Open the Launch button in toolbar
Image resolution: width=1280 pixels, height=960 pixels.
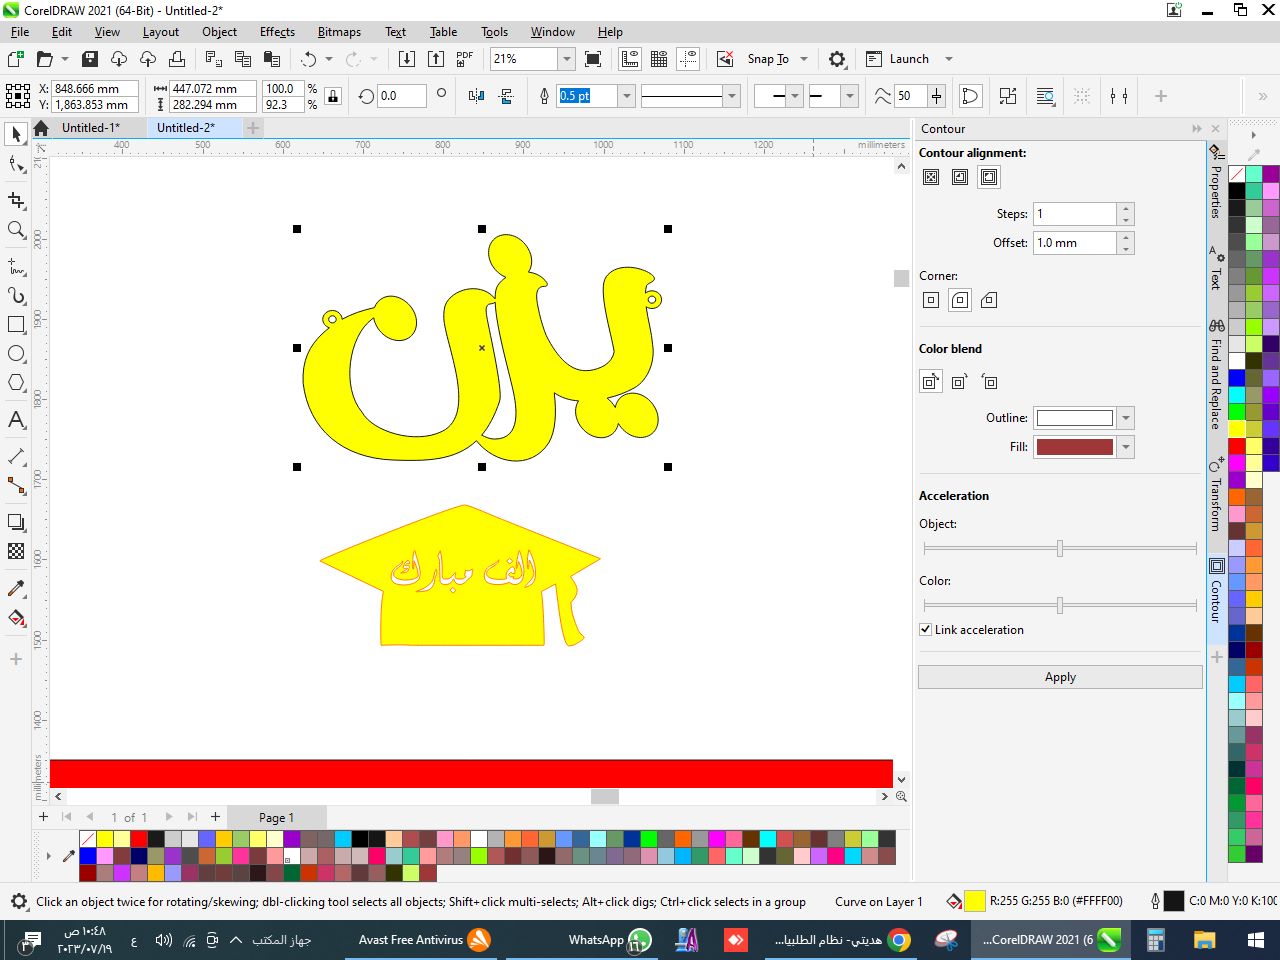[898, 59]
